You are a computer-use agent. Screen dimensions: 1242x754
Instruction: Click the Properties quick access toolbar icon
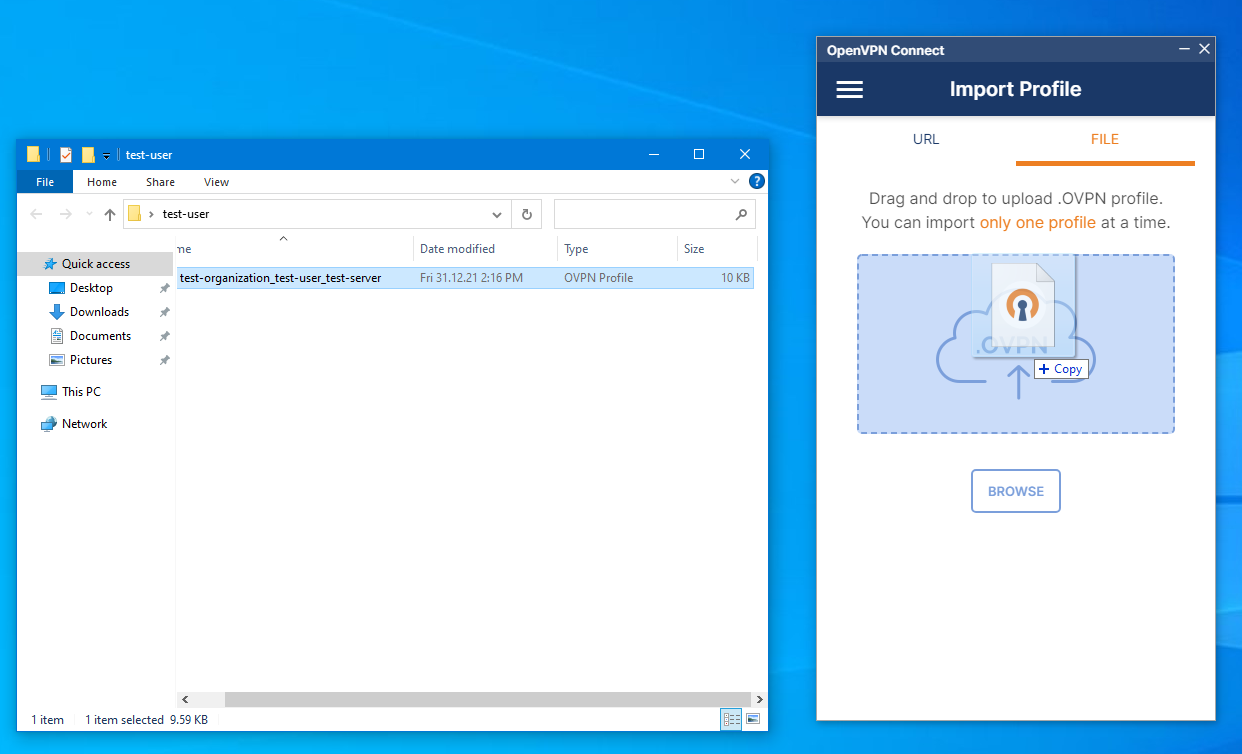click(x=66, y=155)
